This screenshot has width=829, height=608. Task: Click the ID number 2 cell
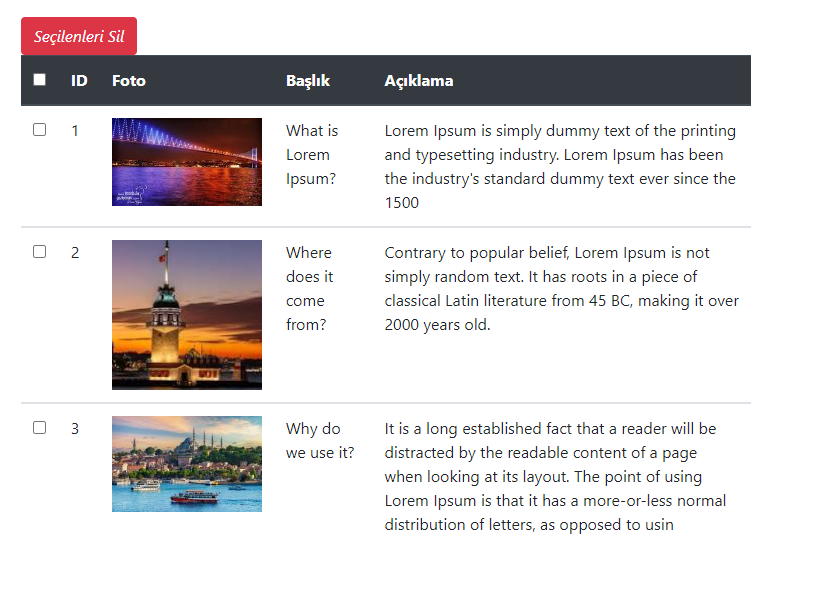(75, 253)
